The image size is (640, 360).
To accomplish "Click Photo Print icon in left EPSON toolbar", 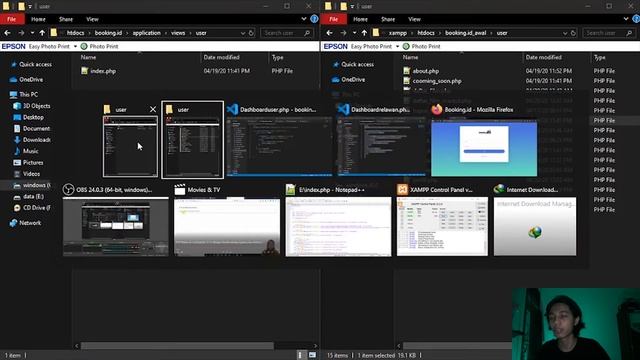I will pyautogui.click(x=84, y=46).
